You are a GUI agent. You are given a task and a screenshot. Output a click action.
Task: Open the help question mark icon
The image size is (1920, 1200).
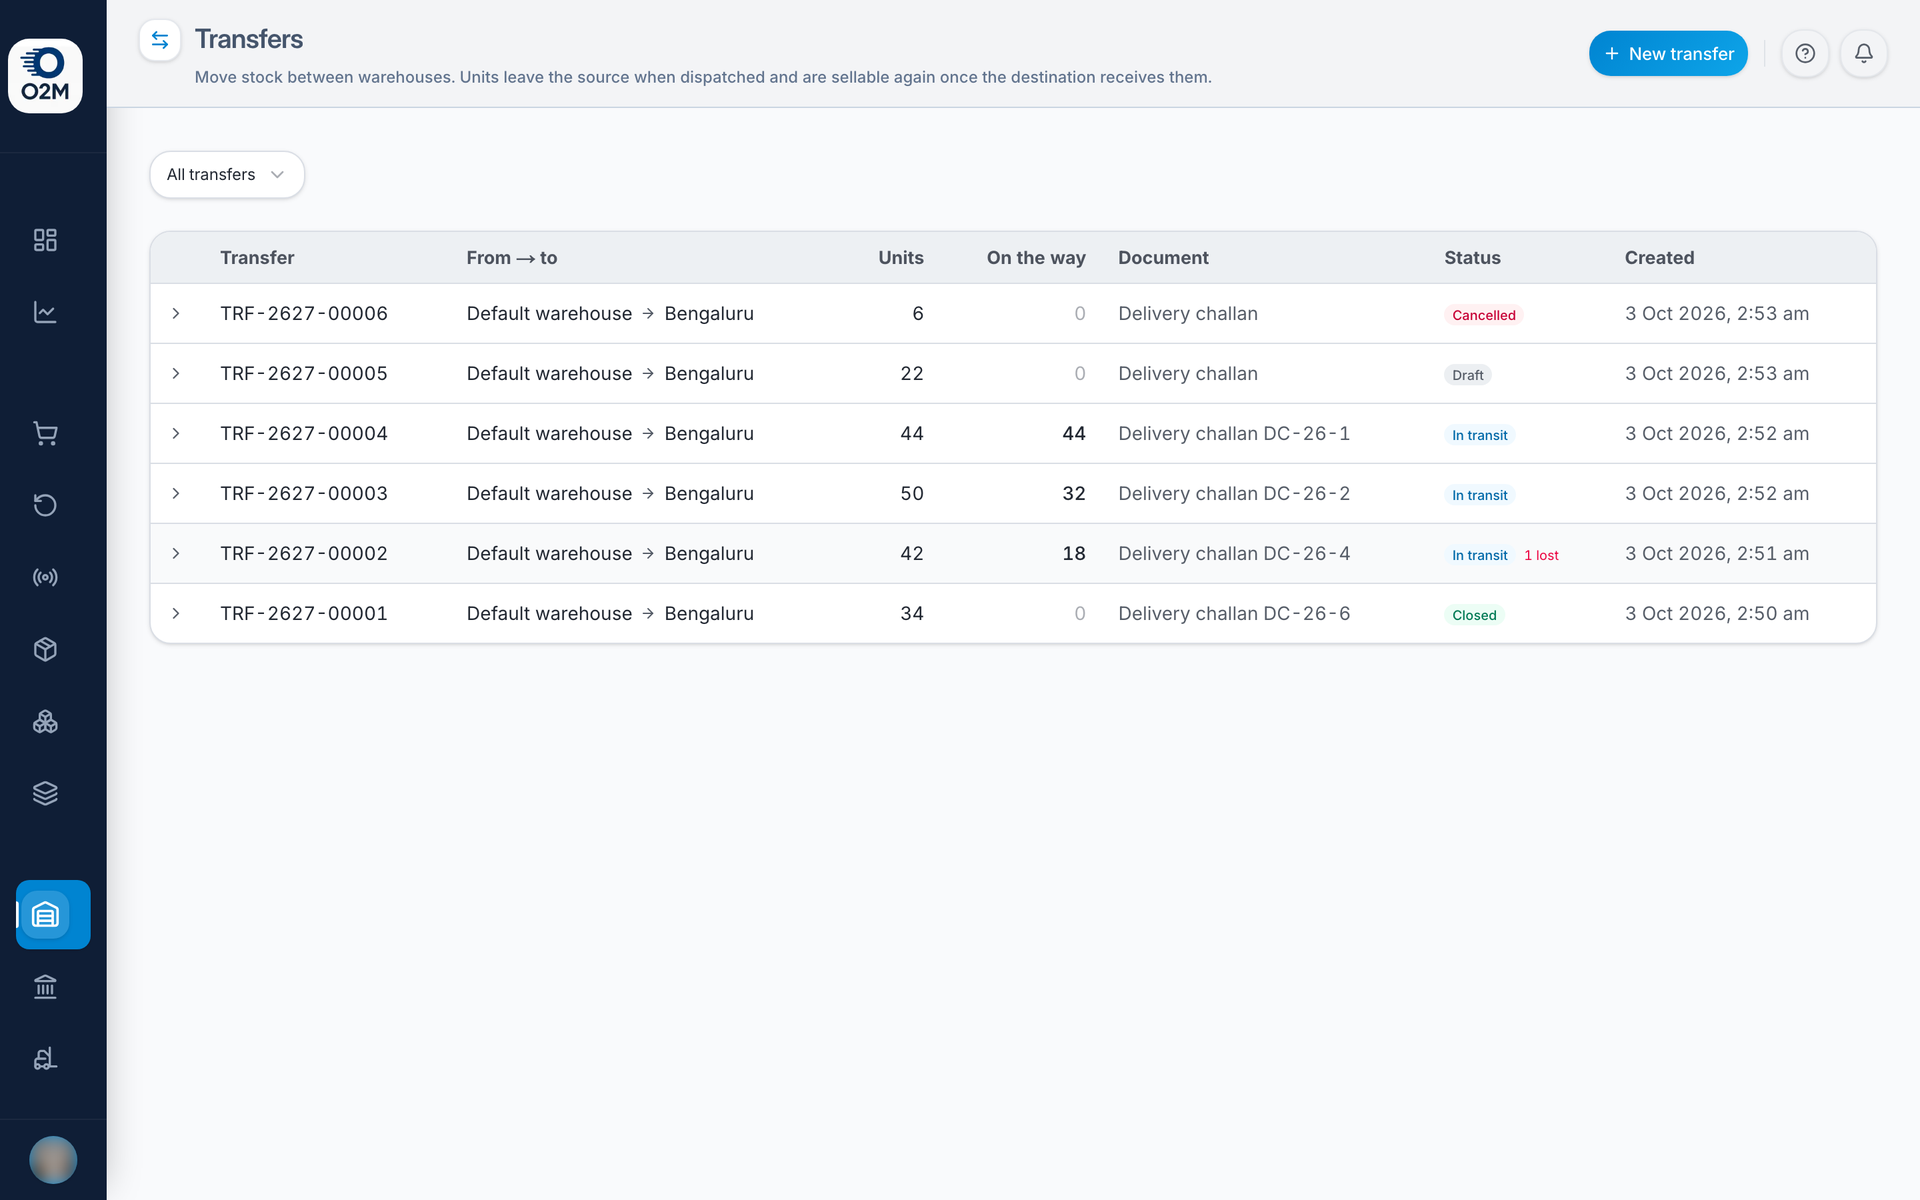point(1805,53)
